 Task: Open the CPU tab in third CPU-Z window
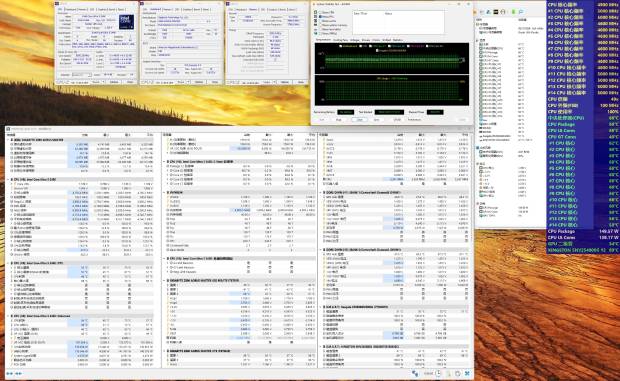232,9
